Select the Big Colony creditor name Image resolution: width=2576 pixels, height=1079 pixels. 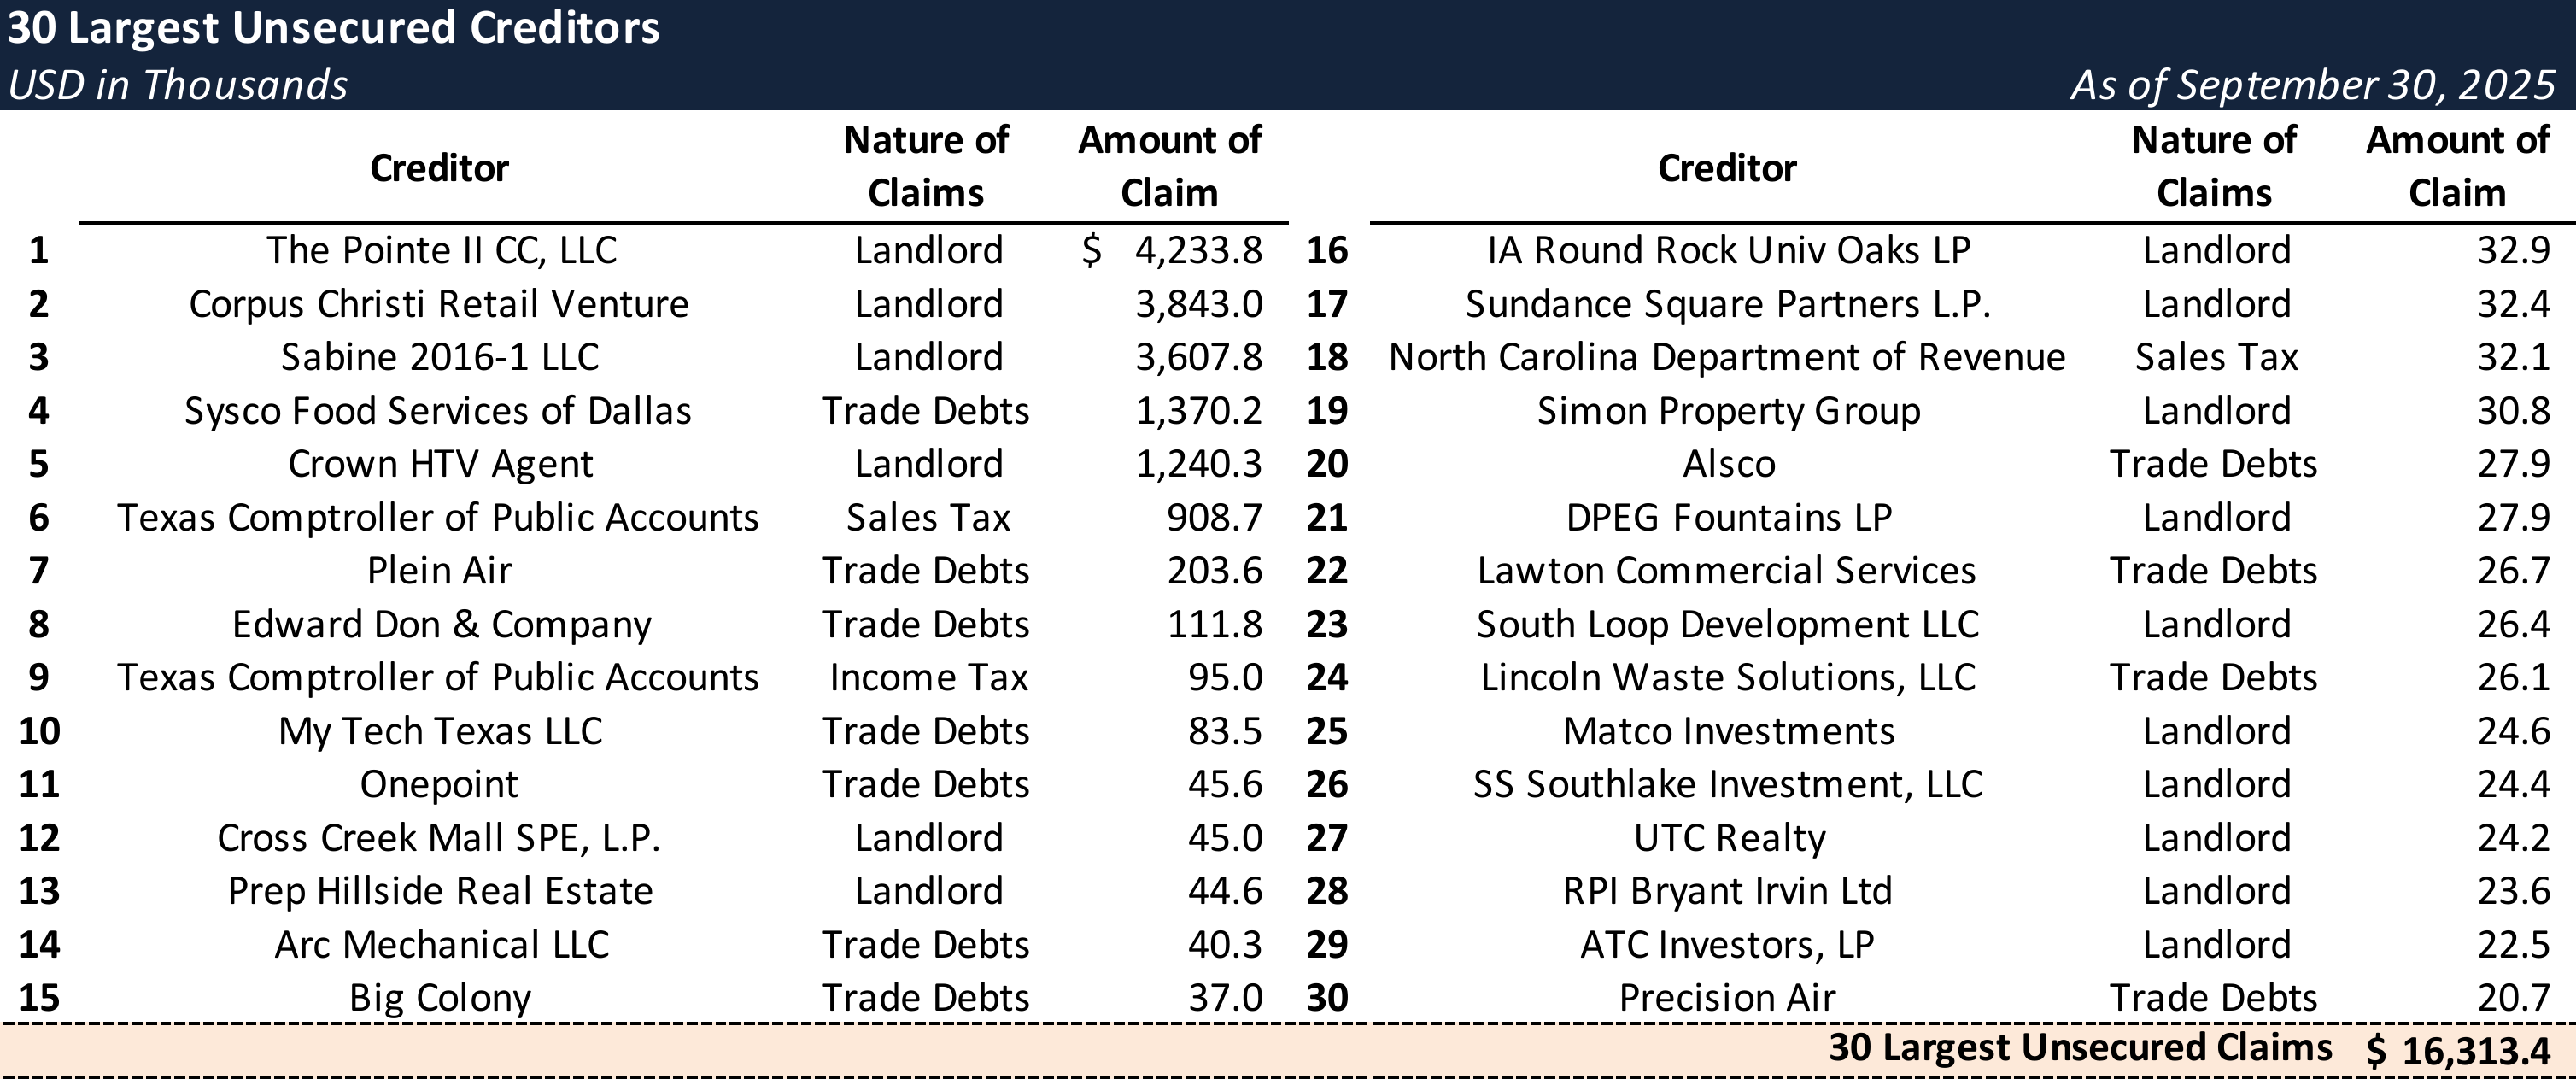coord(440,998)
